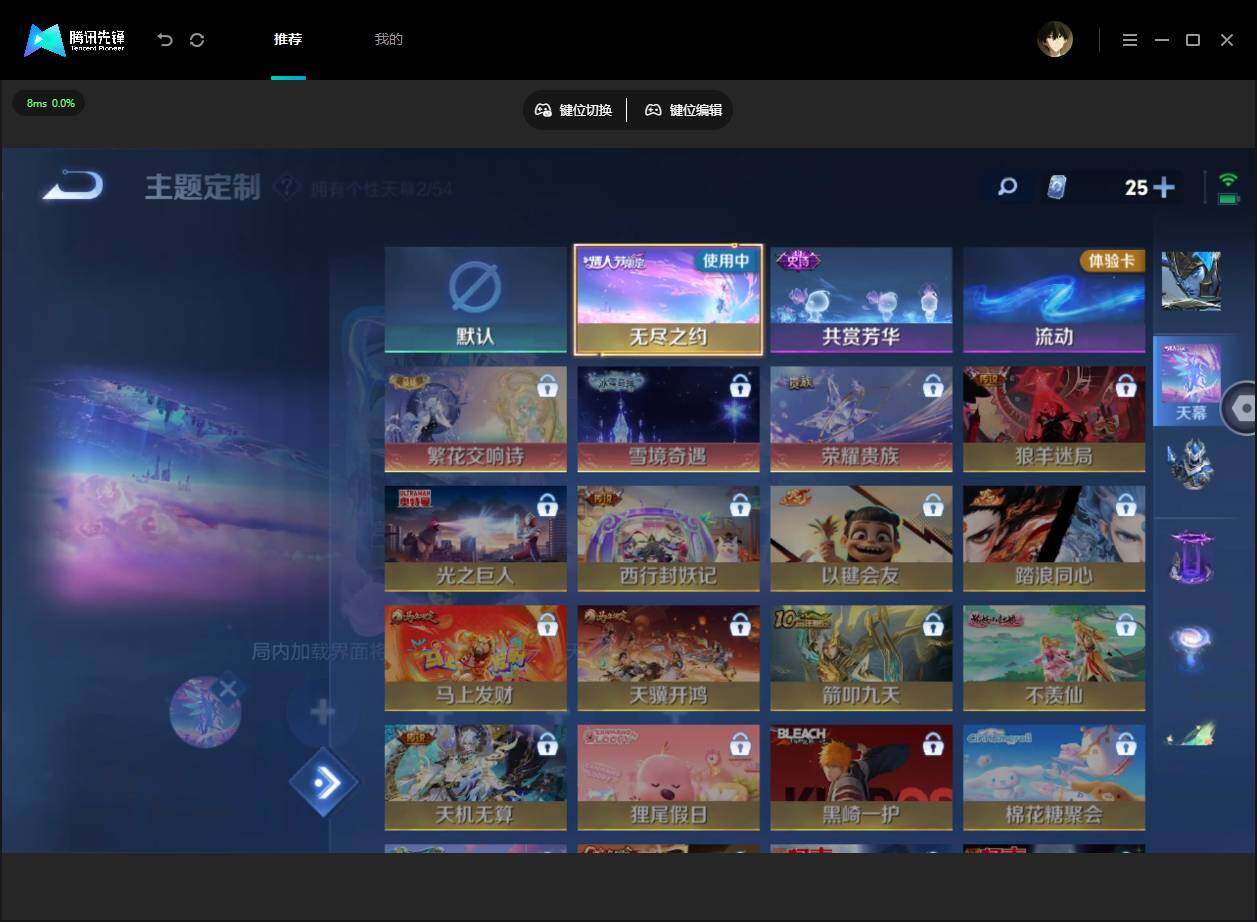
Task: Click the Tencent Pioneer logo
Action: (75, 40)
